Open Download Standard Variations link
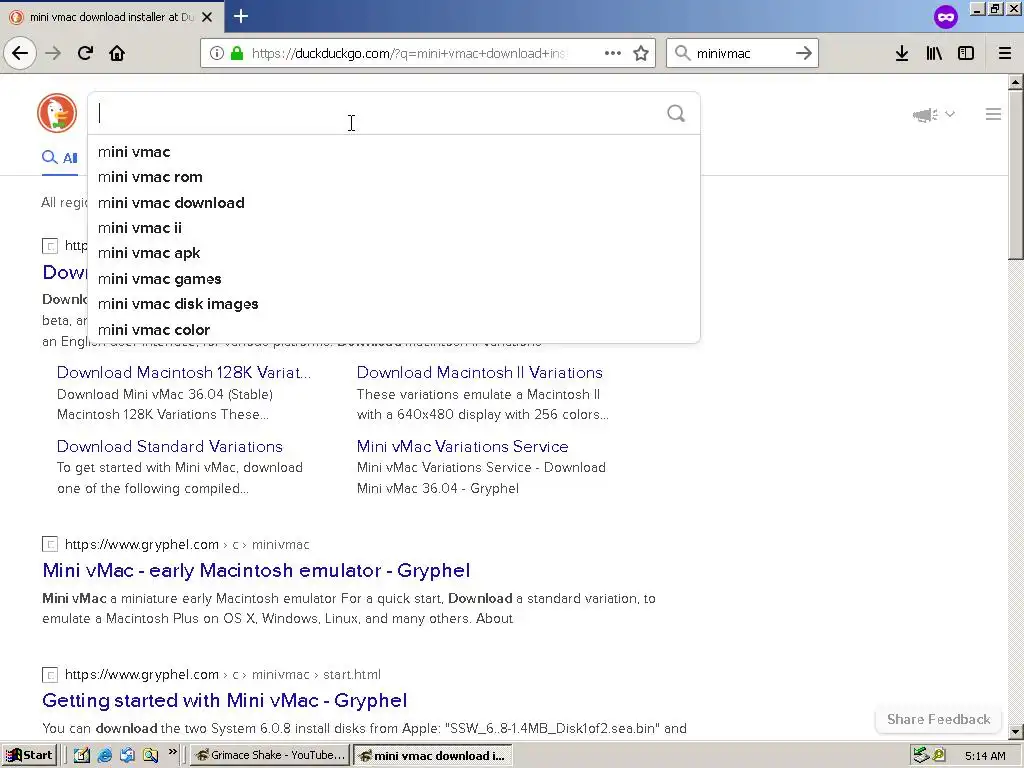1024x768 pixels. [169, 447]
